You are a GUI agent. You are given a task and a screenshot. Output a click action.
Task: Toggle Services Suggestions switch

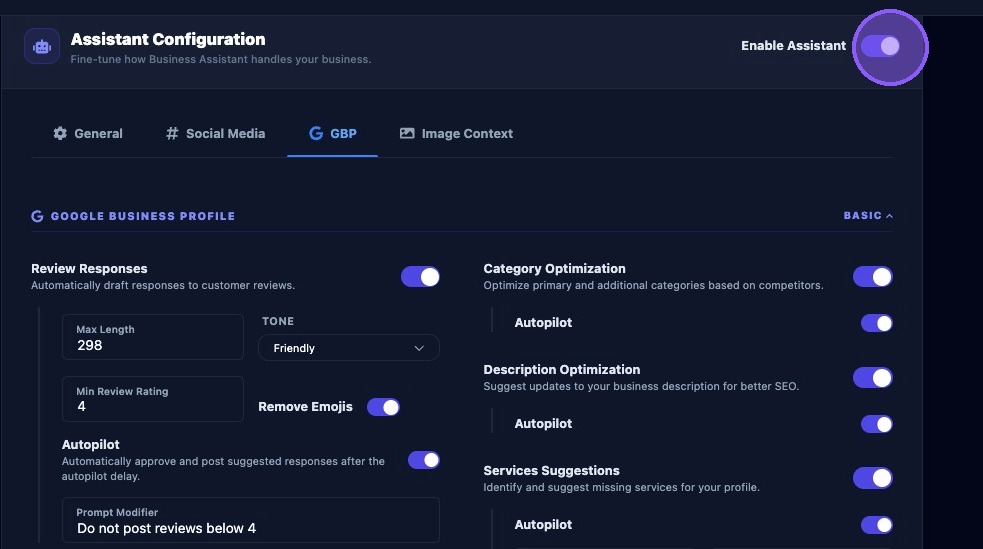tap(873, 478)
